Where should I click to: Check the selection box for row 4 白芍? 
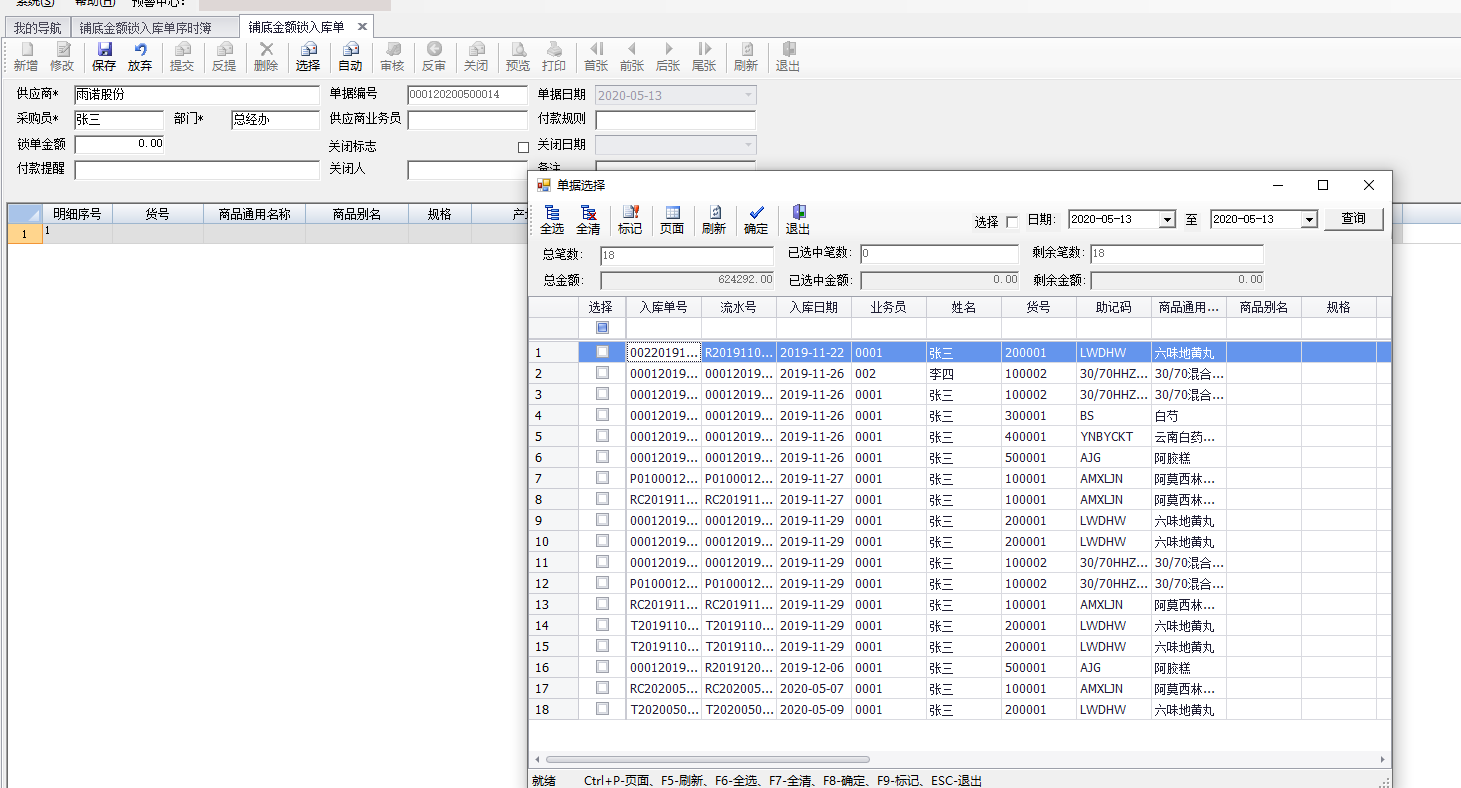coord(602,415)
